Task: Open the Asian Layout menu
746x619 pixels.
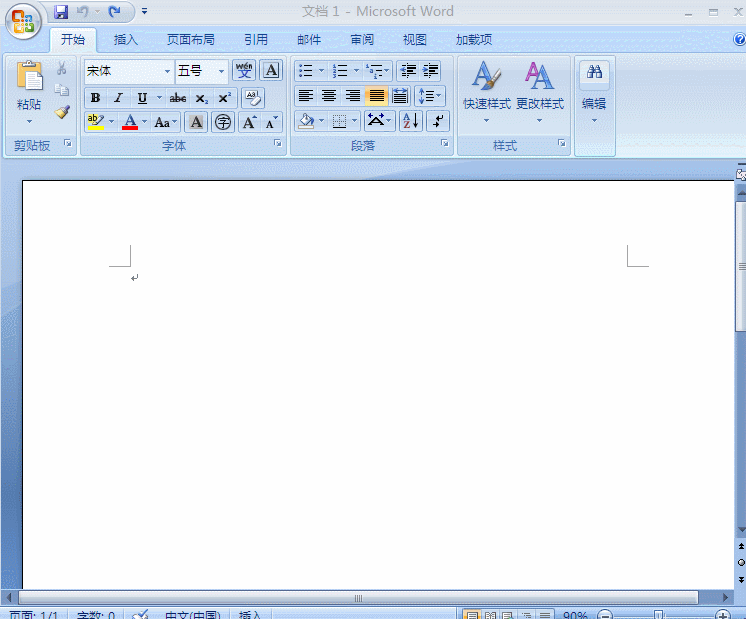Action: [x=379, y=121]
